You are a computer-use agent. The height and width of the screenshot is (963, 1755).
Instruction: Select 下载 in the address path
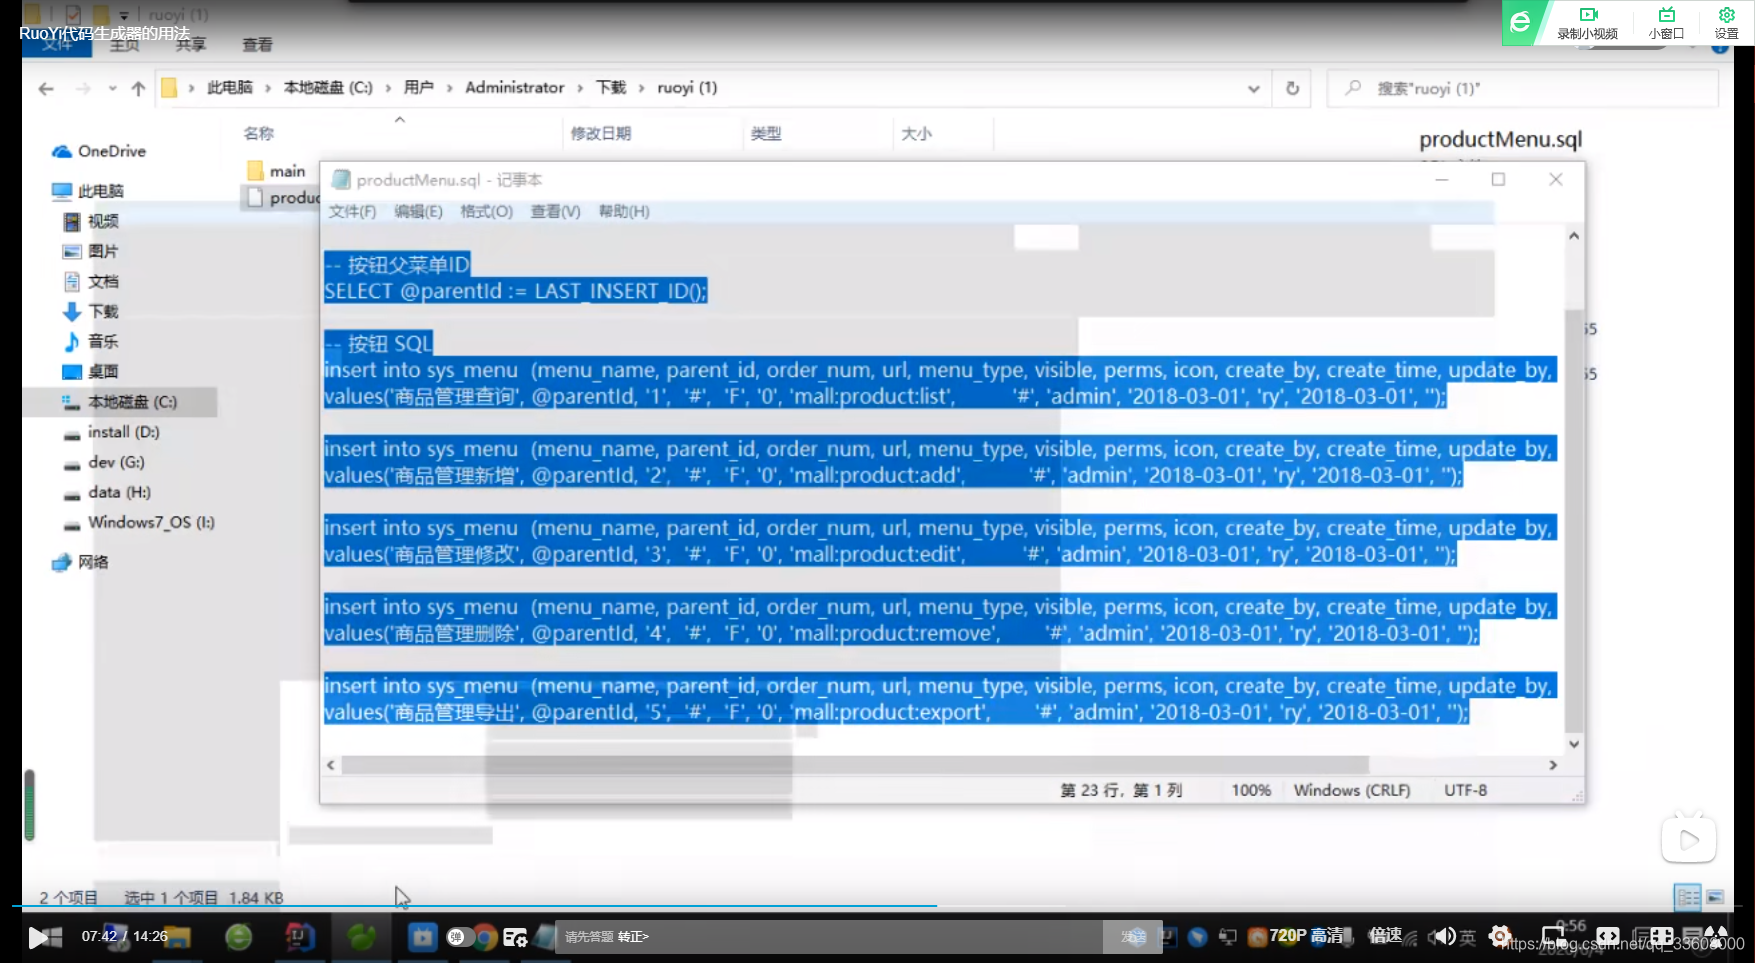pyautogui.click(x=610, y=88)
